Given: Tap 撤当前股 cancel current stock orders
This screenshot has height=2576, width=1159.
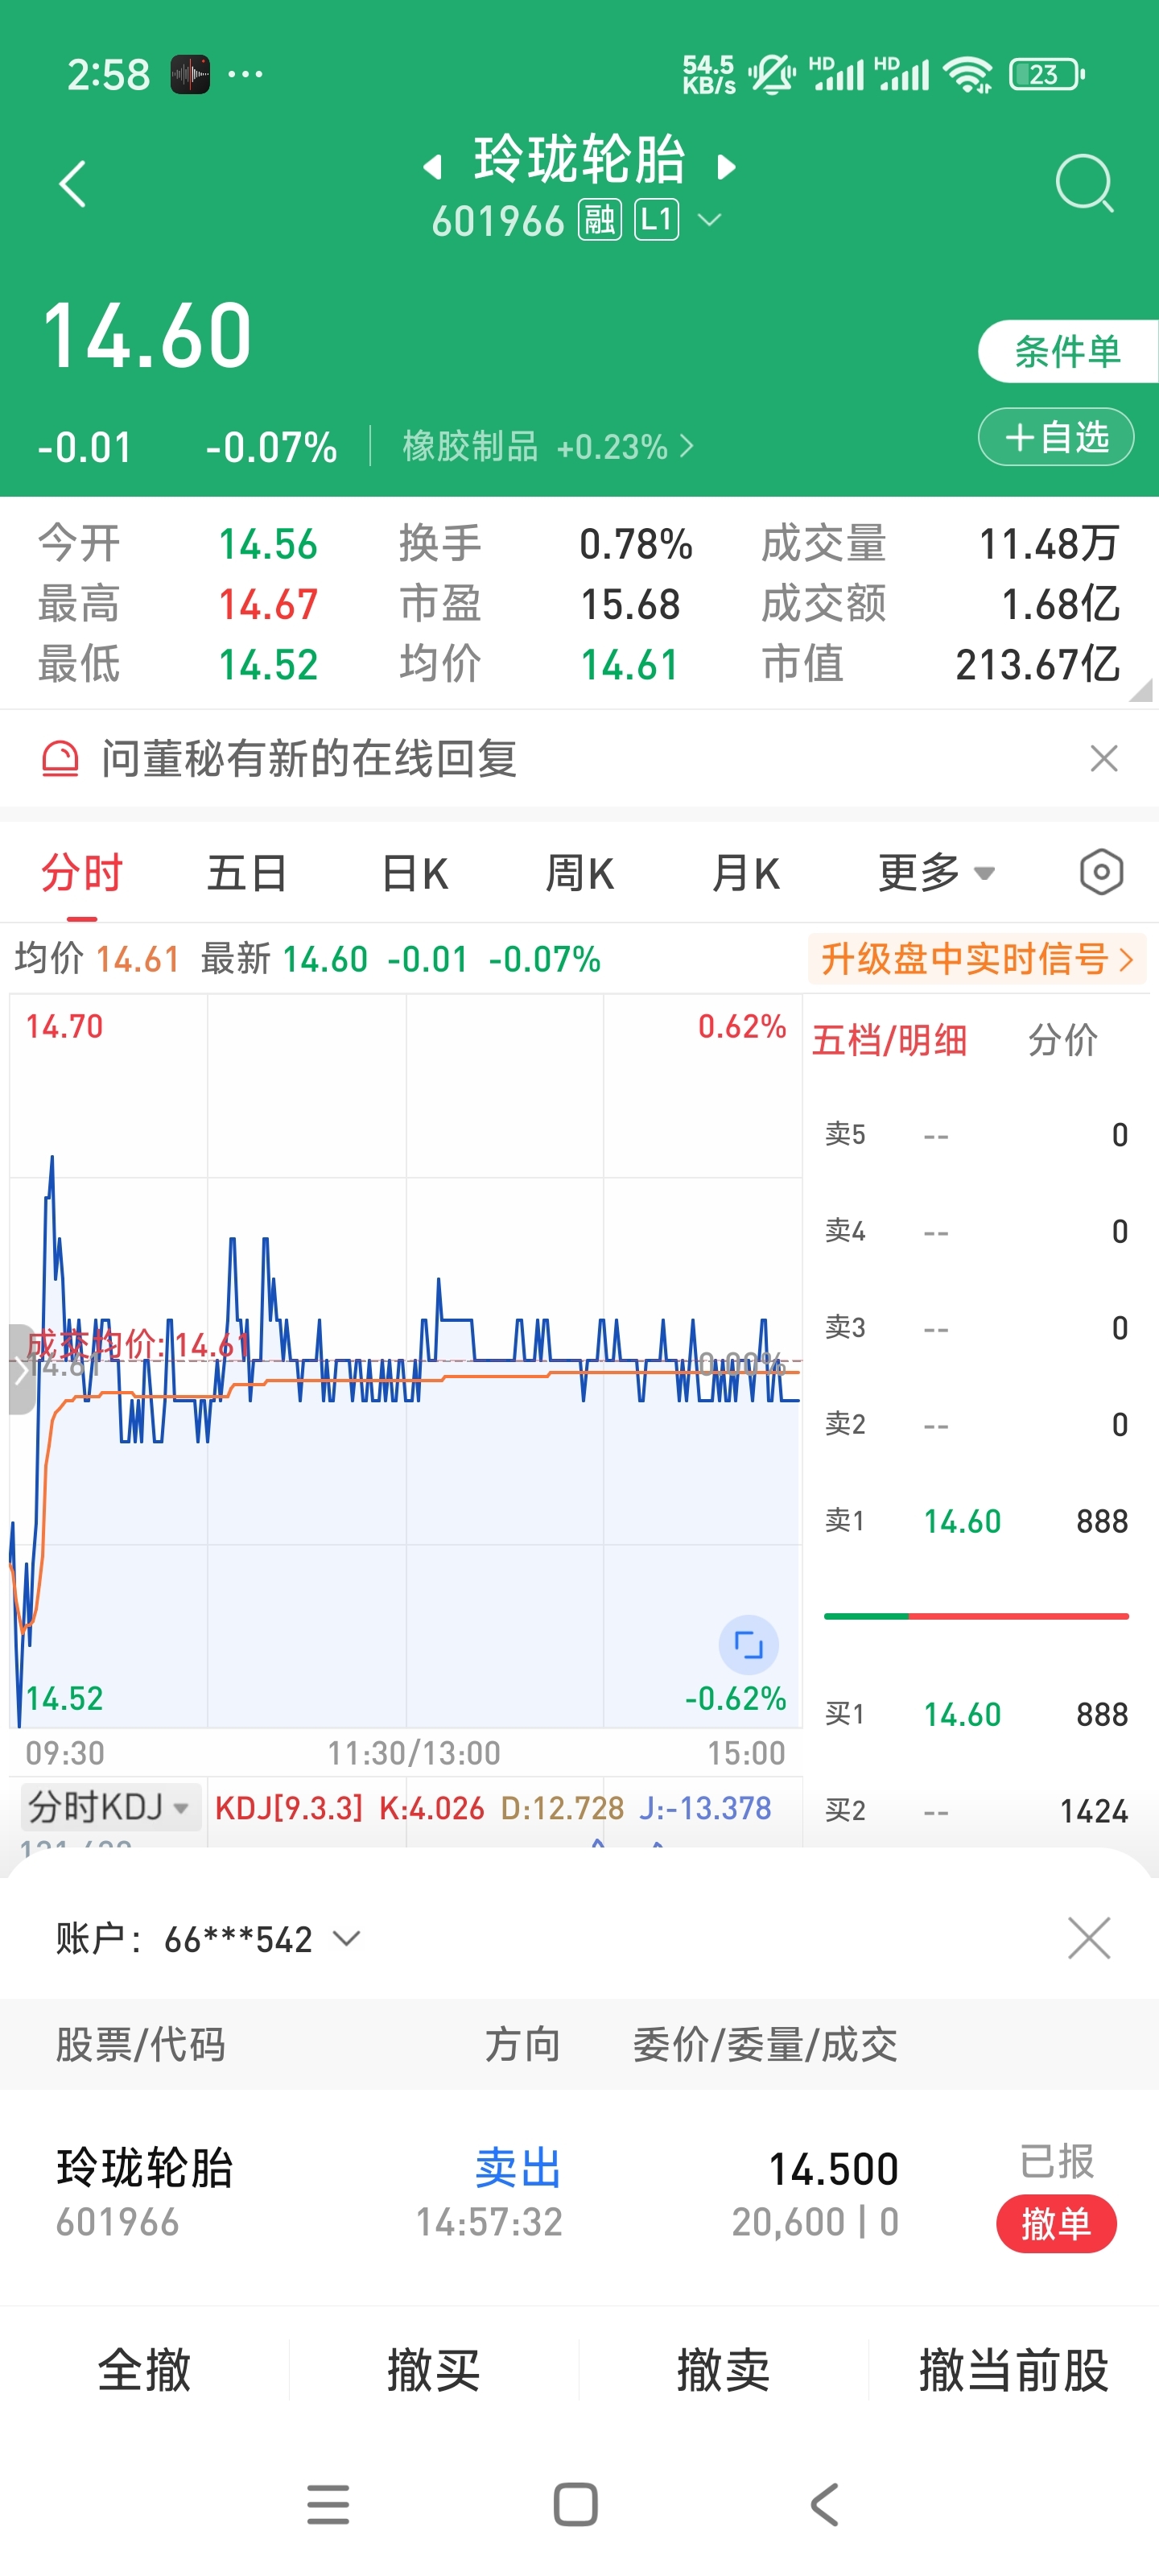Looking at the screenshot, I should [x=1014, y=2370].
